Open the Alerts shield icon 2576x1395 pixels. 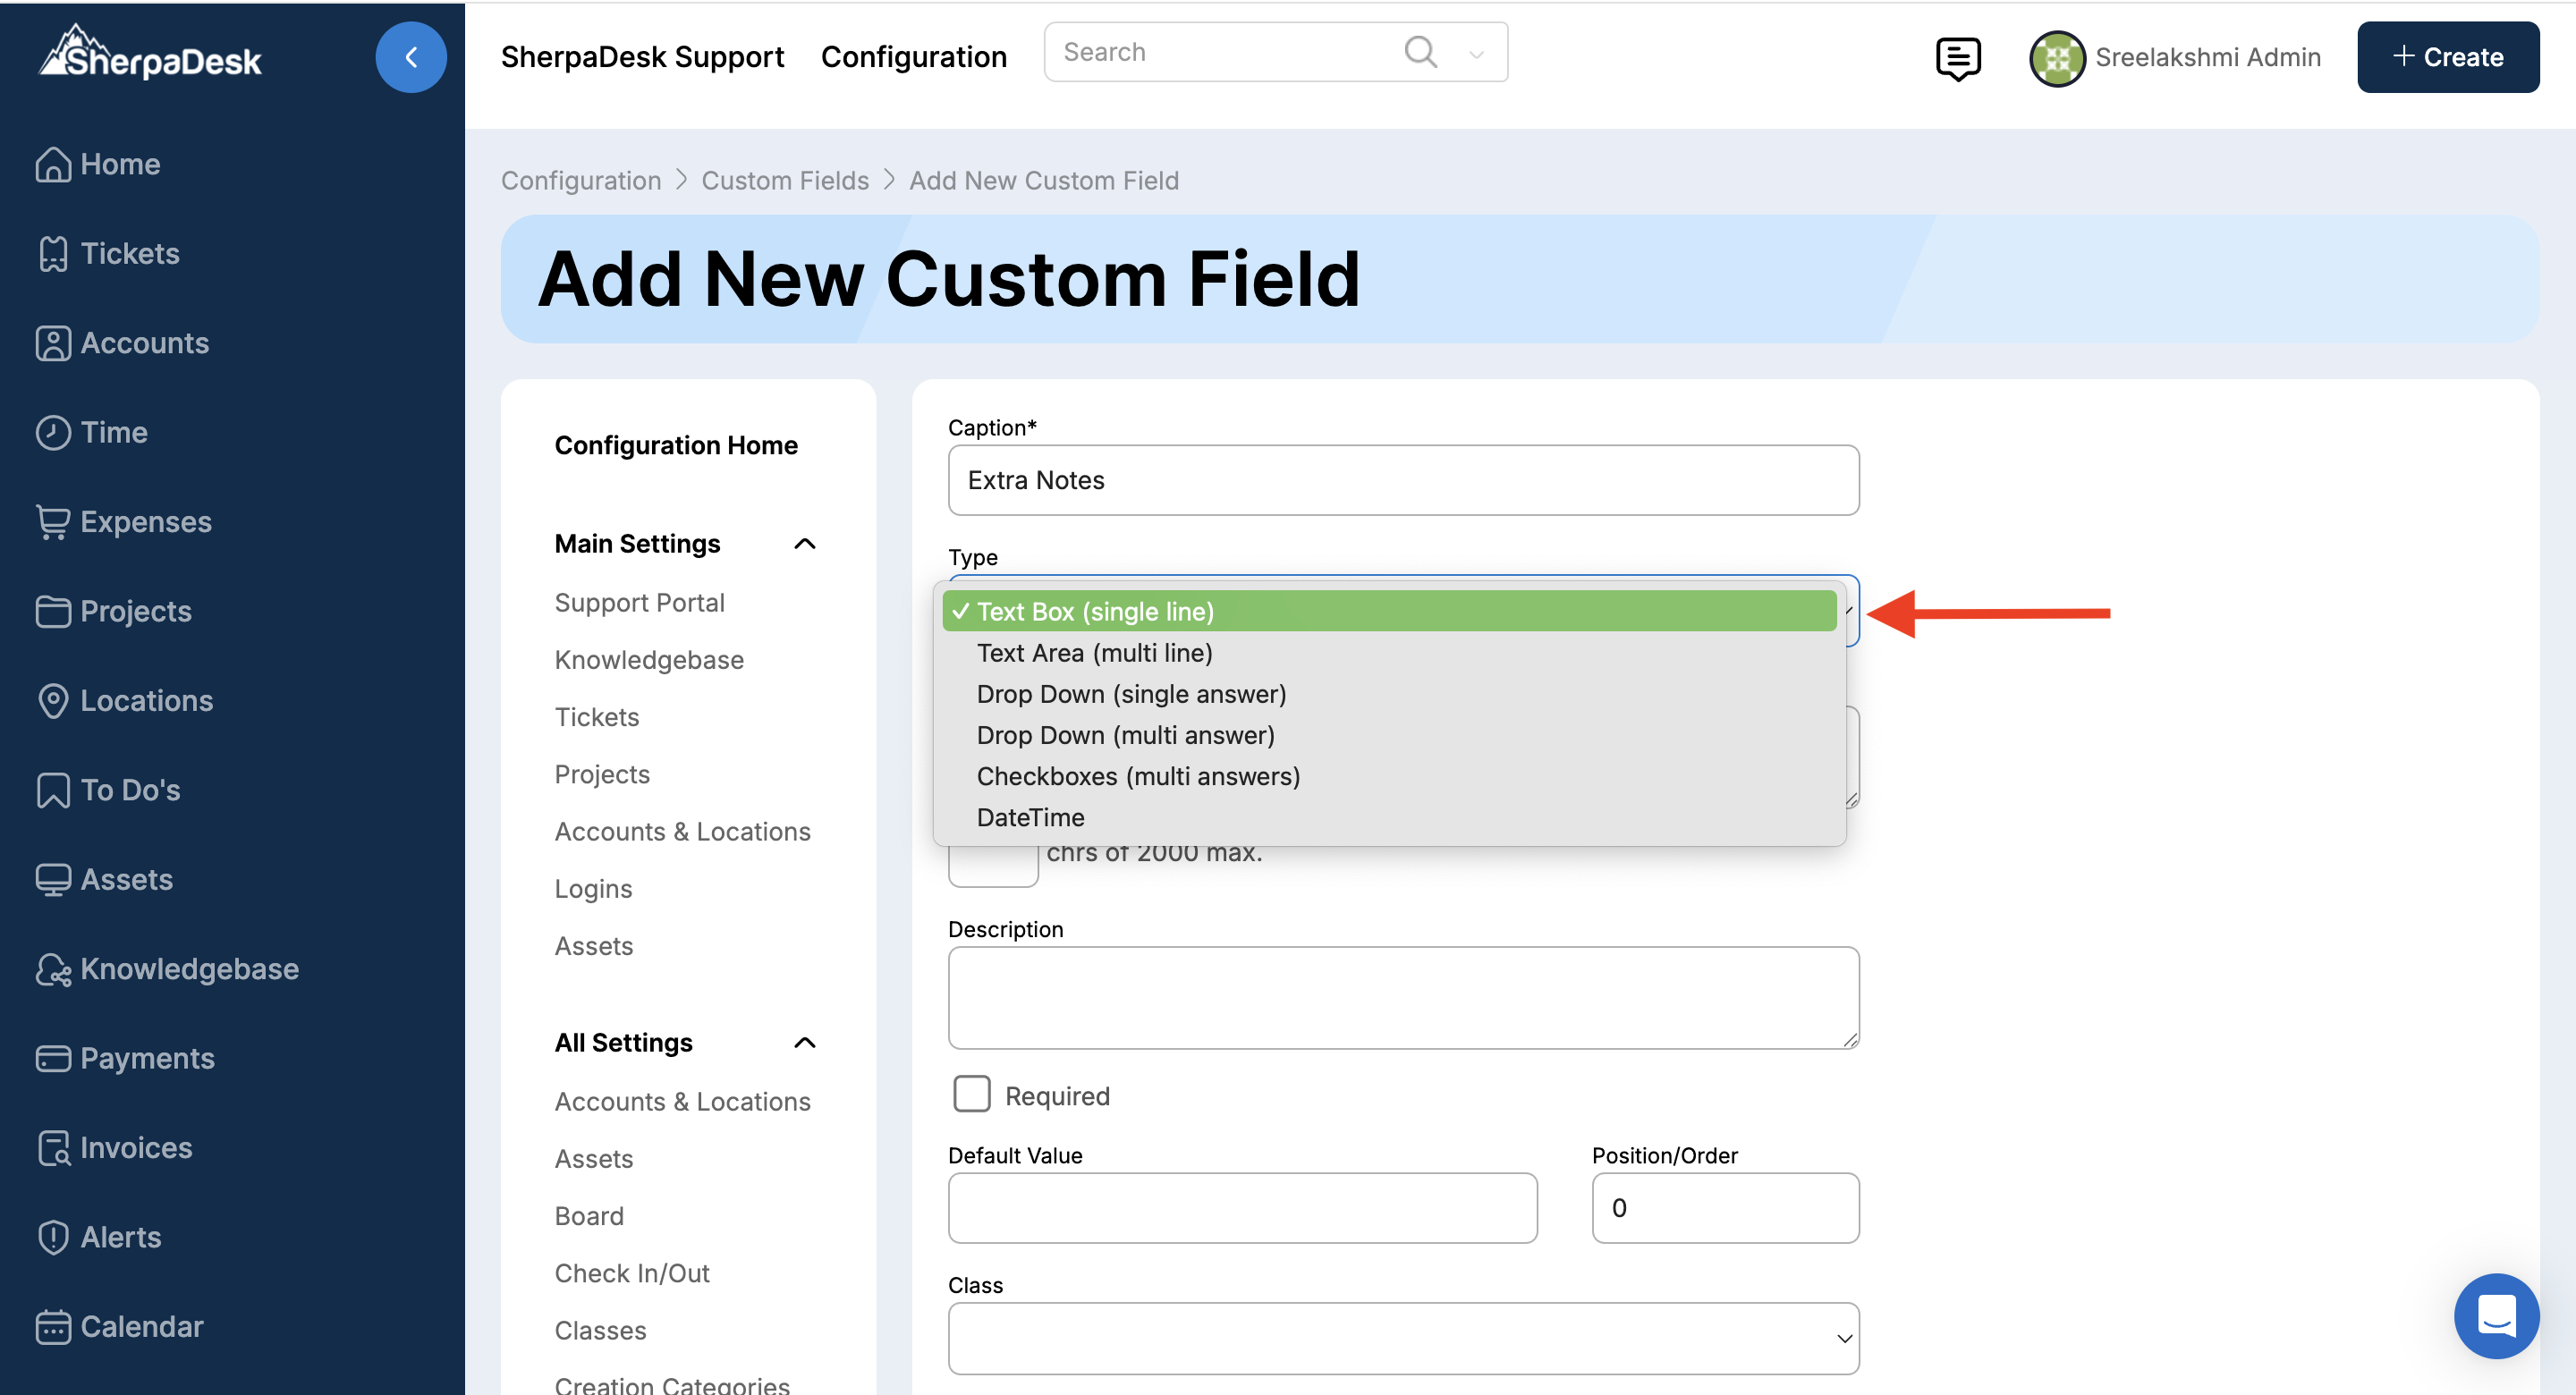(52, 1237)
